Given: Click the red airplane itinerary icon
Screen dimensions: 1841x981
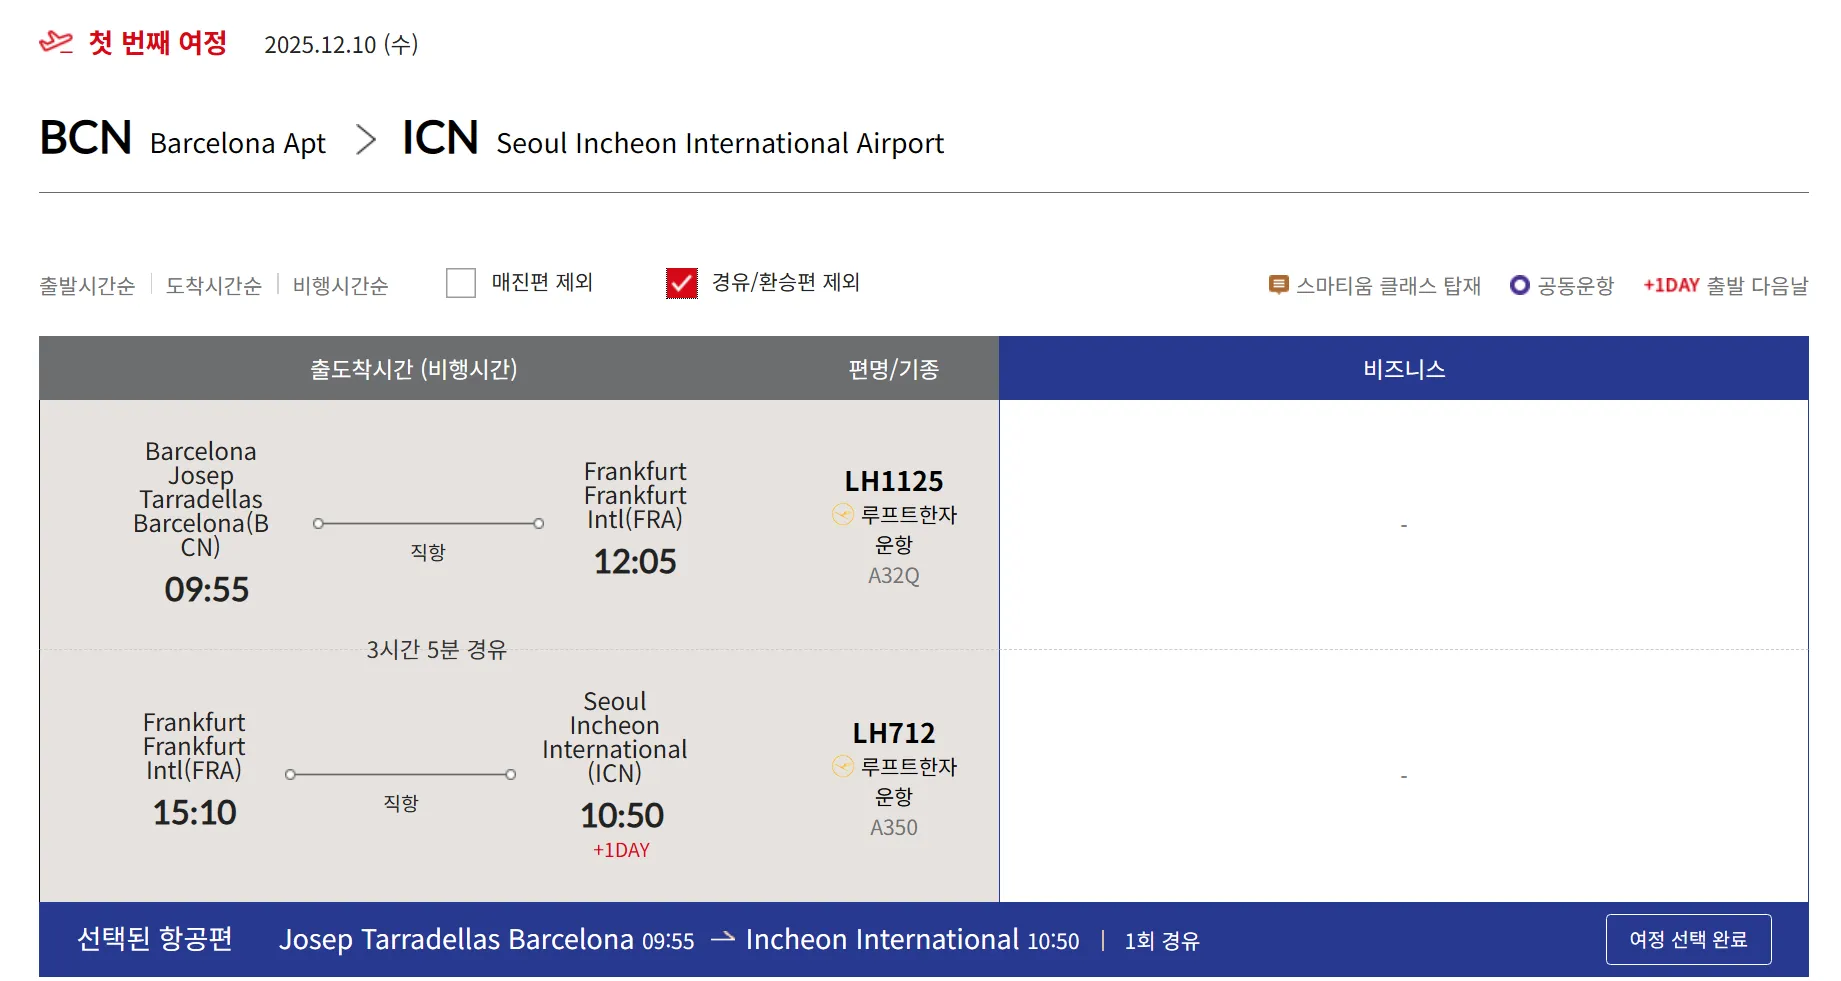Looking at the screenshot, I should tap(56, 42).
